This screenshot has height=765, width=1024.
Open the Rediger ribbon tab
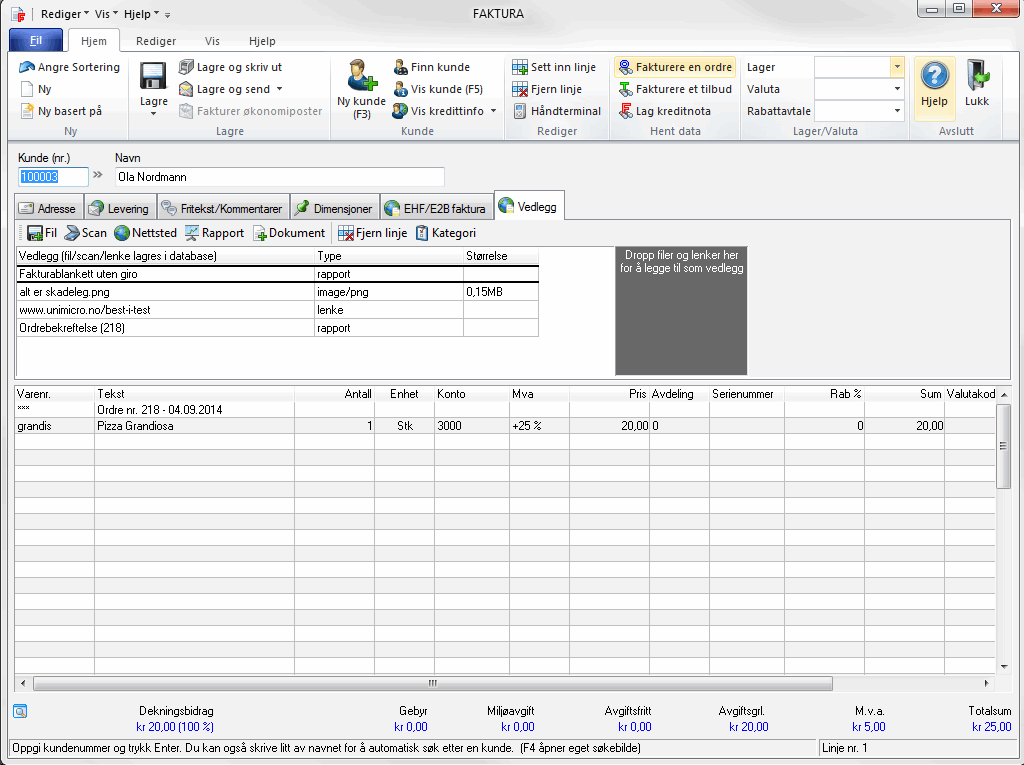click(x=156, y=41)
